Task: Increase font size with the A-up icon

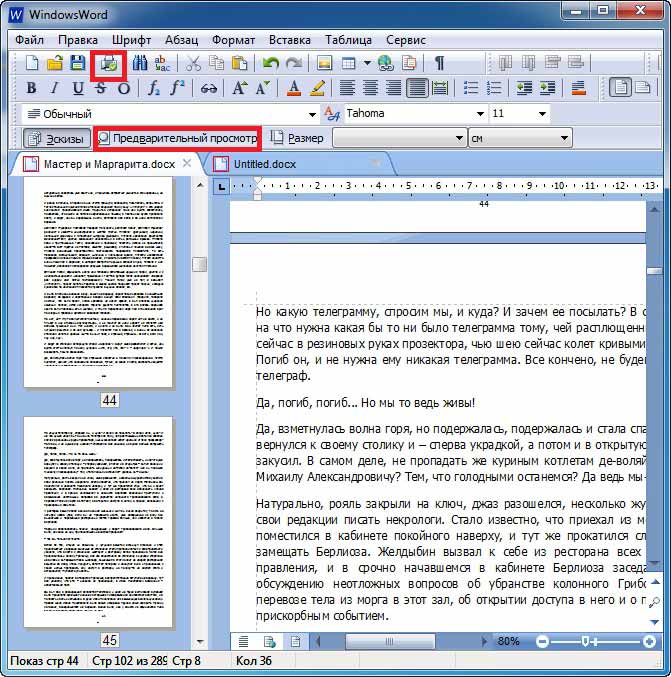Action: coord(240,88)
